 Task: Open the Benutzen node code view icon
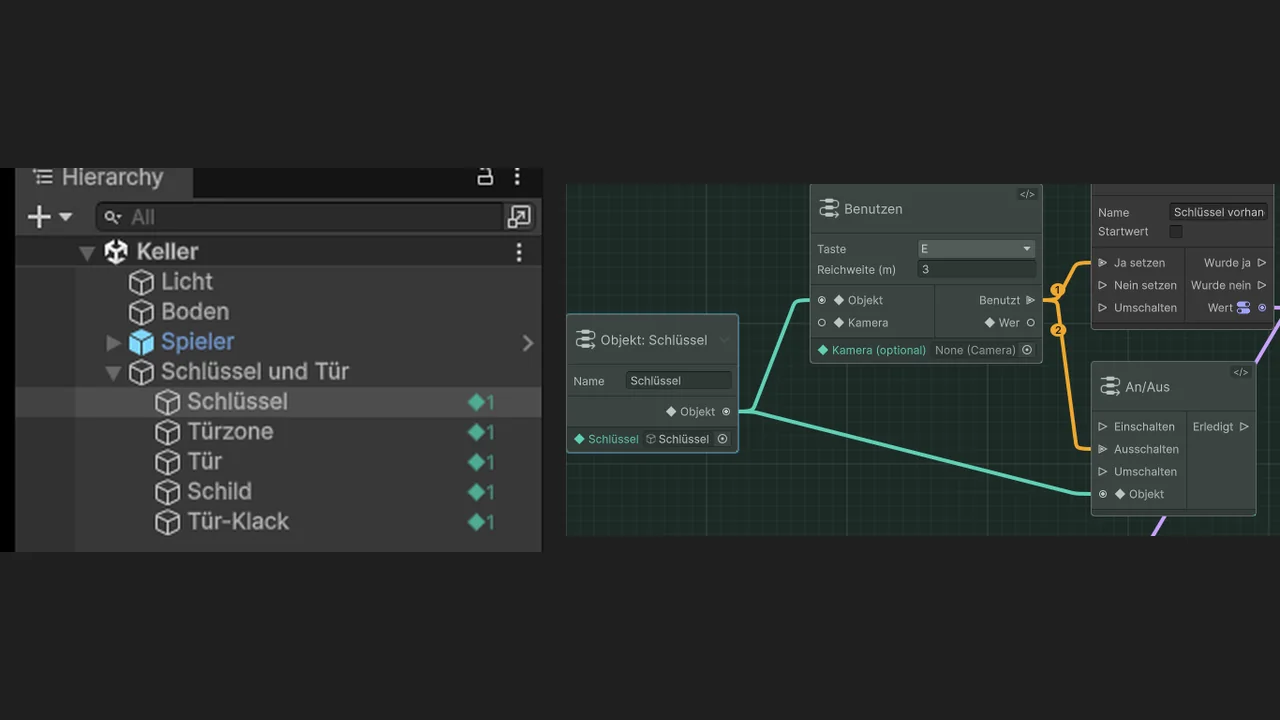(1027, 194)
